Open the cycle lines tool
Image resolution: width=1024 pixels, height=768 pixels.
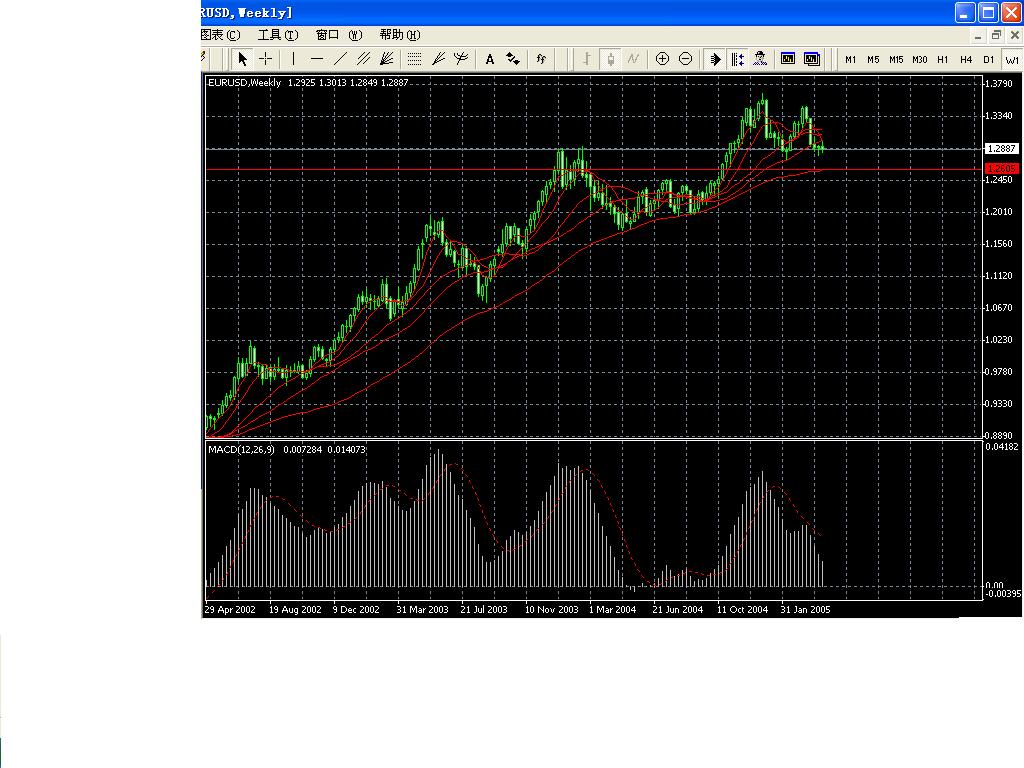pos(541,59)
